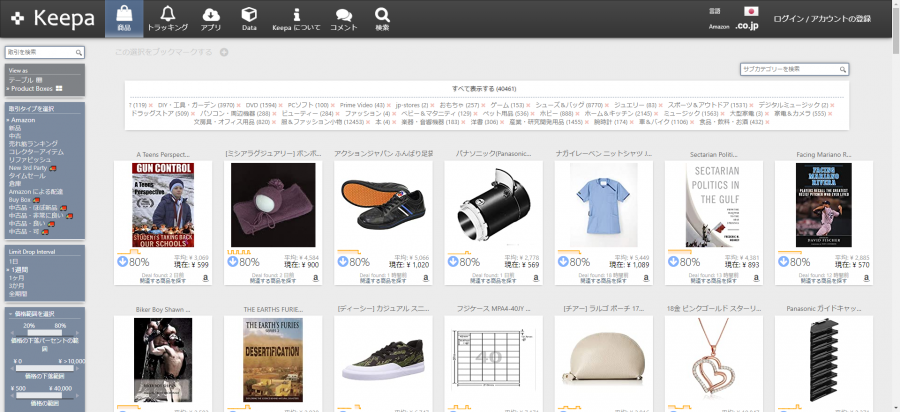Click price graph icon on ミシアラグジュアリー card
Viewport: 900px width, 412px height.
click(x=239, y=252)
